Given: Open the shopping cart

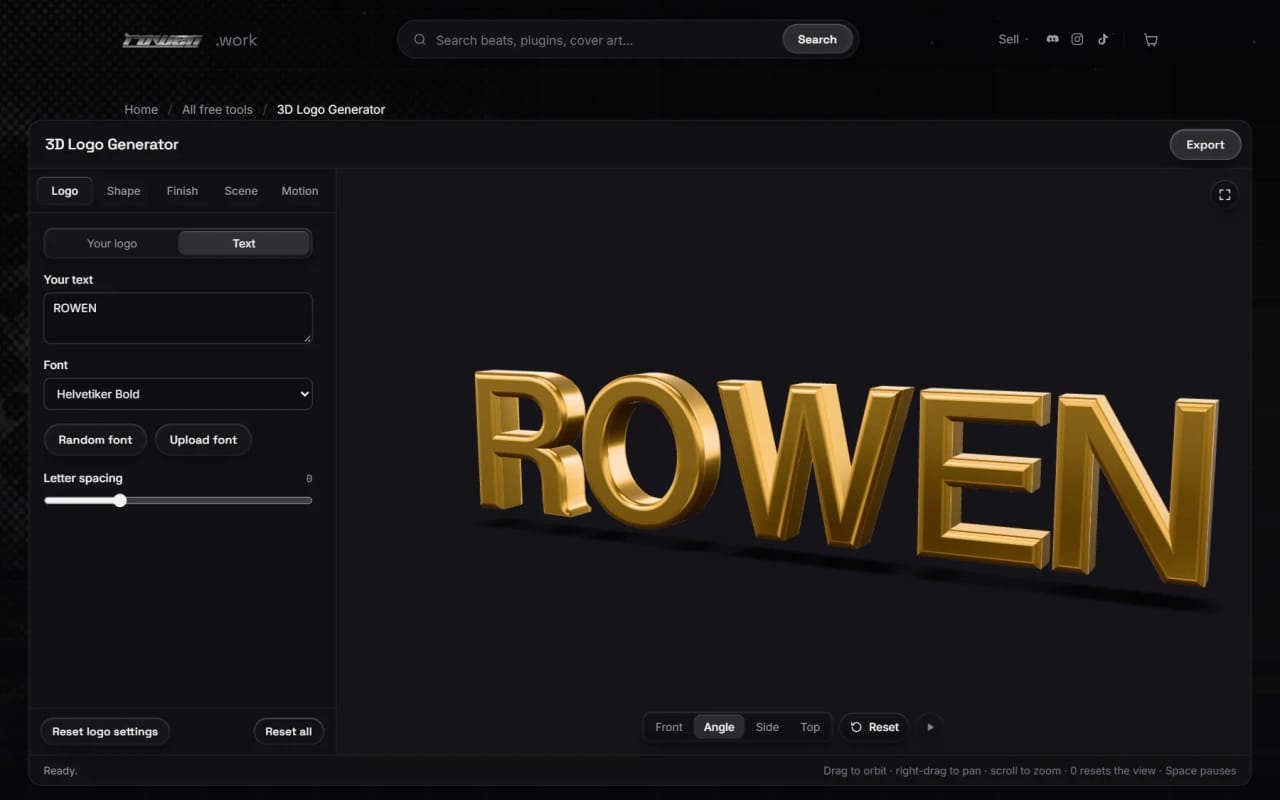Looking at the screenshot, I should click(1151, 40).
